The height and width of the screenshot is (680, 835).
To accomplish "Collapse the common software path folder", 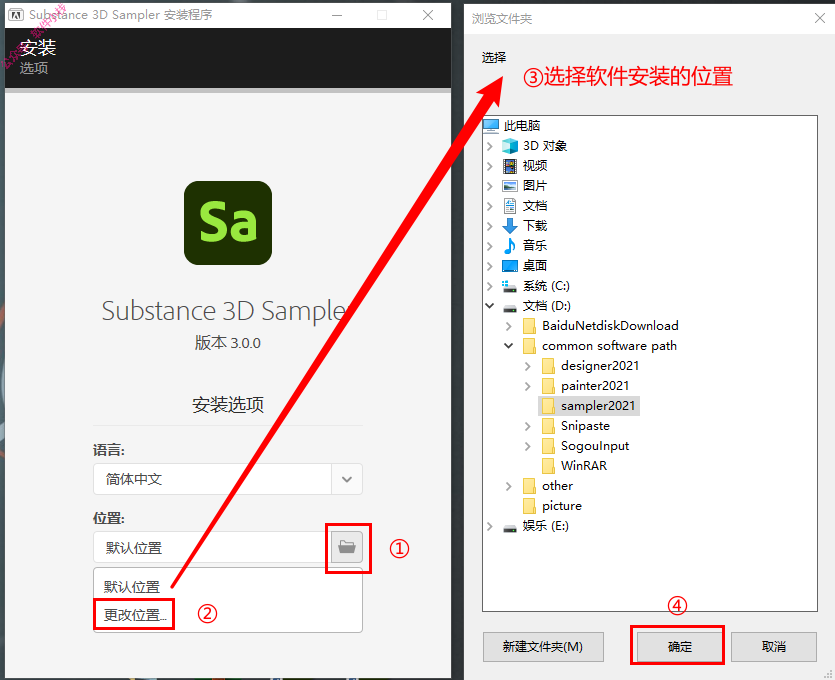I will tap(509, 346).
